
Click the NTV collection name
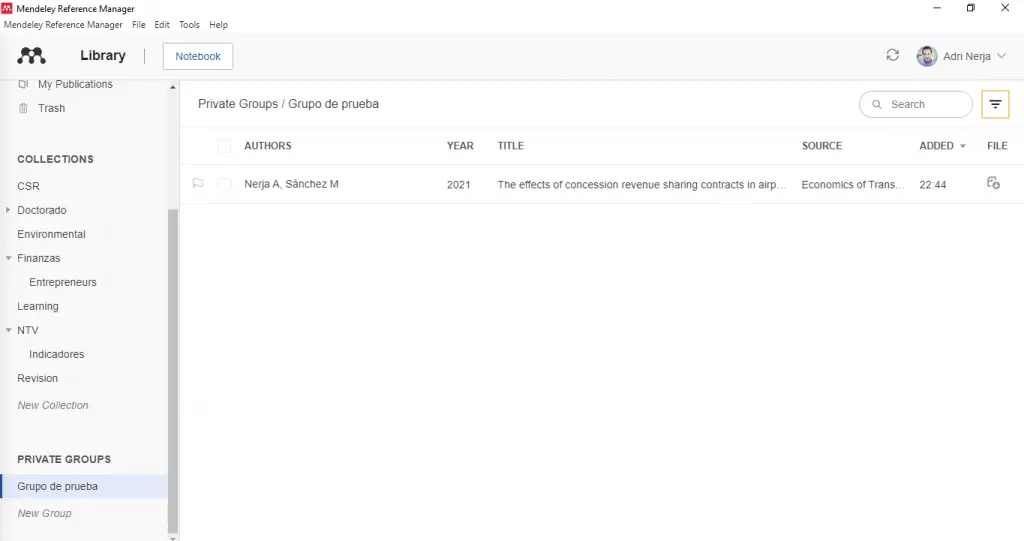pyautogui.click(x=27, y=330)
